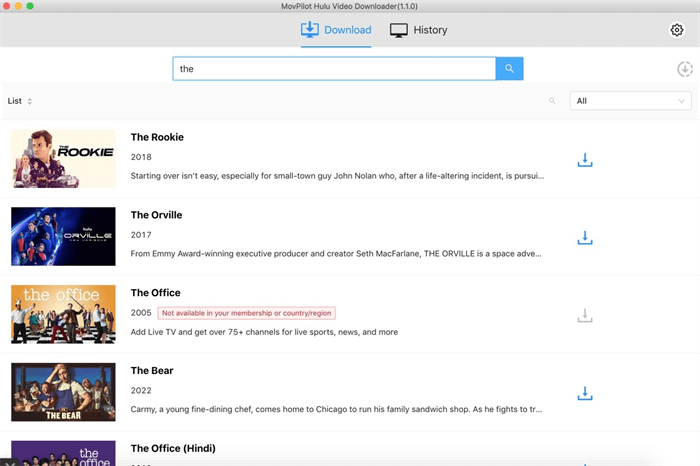Click The Rookie description starting 'Starting over'
The width and height of the screenshot is (700, 466).
tap(337, 176)
